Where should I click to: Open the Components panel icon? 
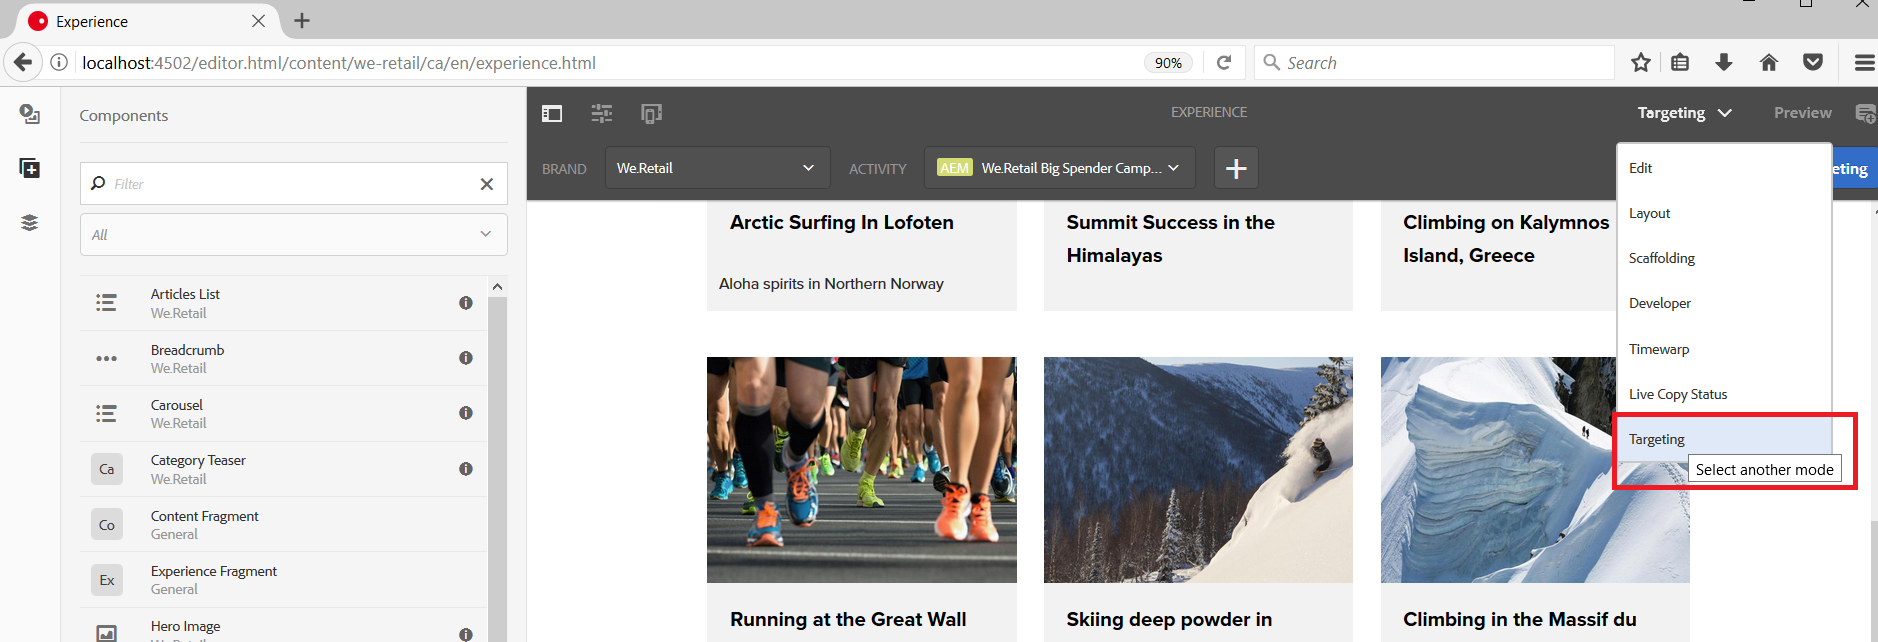30,168
